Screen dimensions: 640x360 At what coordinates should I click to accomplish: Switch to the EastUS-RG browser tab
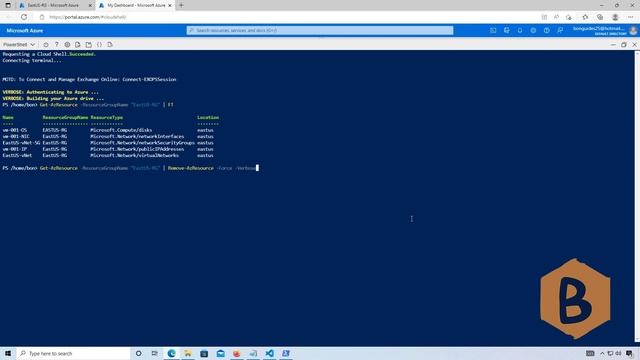(x=53, y=5)
